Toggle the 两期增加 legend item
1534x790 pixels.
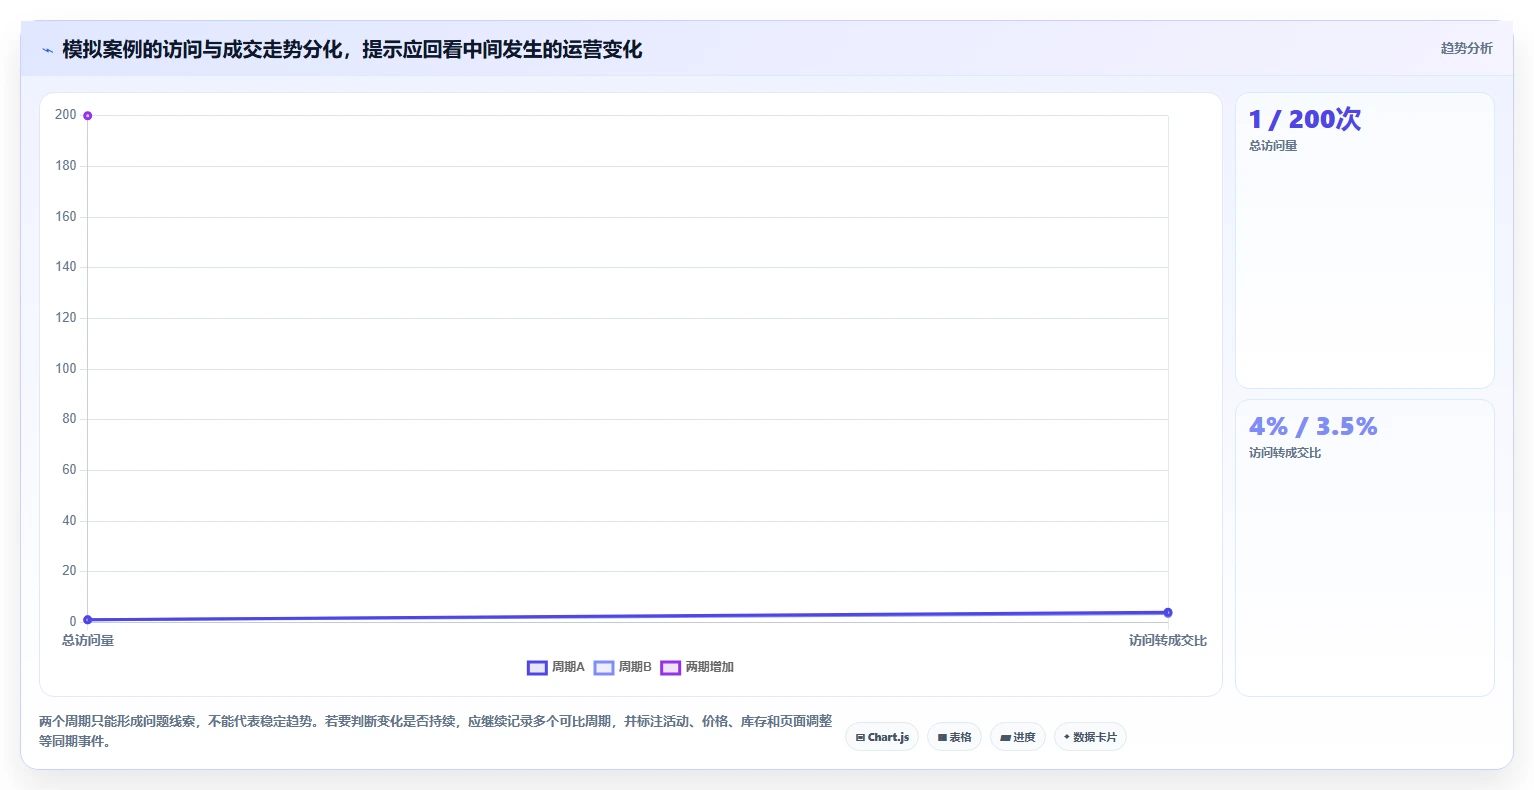tap(697, 667)
